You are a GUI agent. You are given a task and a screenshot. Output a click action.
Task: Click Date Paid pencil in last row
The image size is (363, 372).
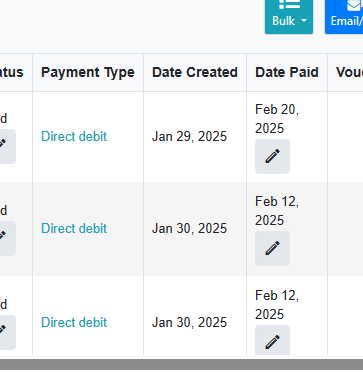coord(272,340)
